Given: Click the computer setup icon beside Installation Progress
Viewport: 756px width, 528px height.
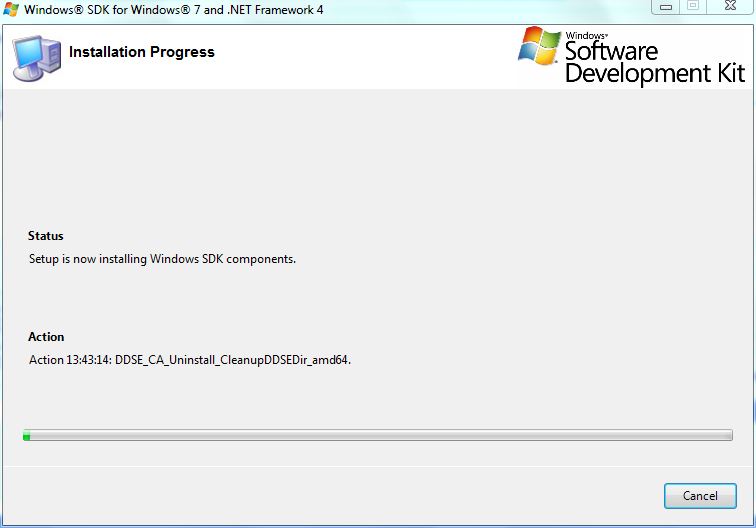Looking at the screenshot, I should coord(37,58).
